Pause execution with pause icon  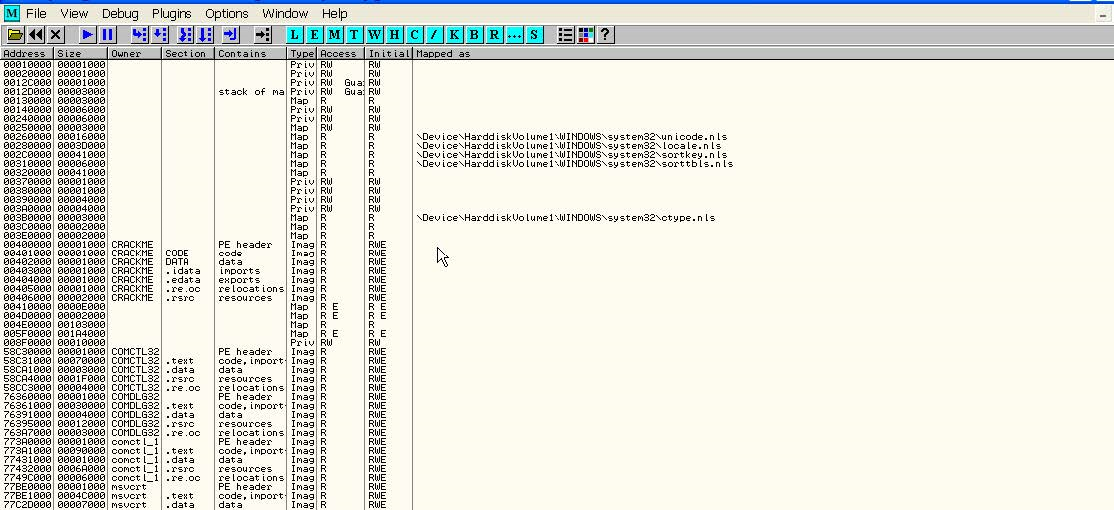[107, 35]
